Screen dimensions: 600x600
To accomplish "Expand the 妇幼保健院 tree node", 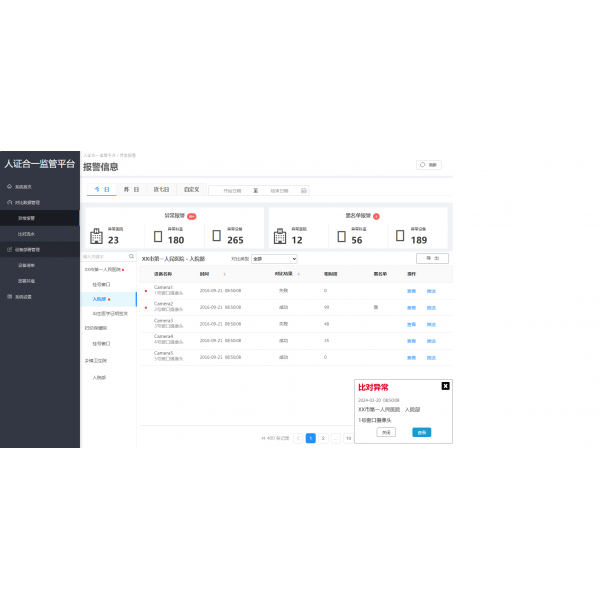I will 96,328.
